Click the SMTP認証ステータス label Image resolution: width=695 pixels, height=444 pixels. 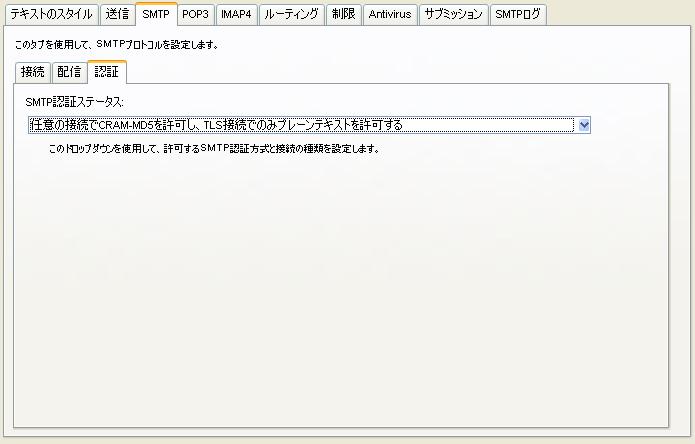tap(74, 102)
